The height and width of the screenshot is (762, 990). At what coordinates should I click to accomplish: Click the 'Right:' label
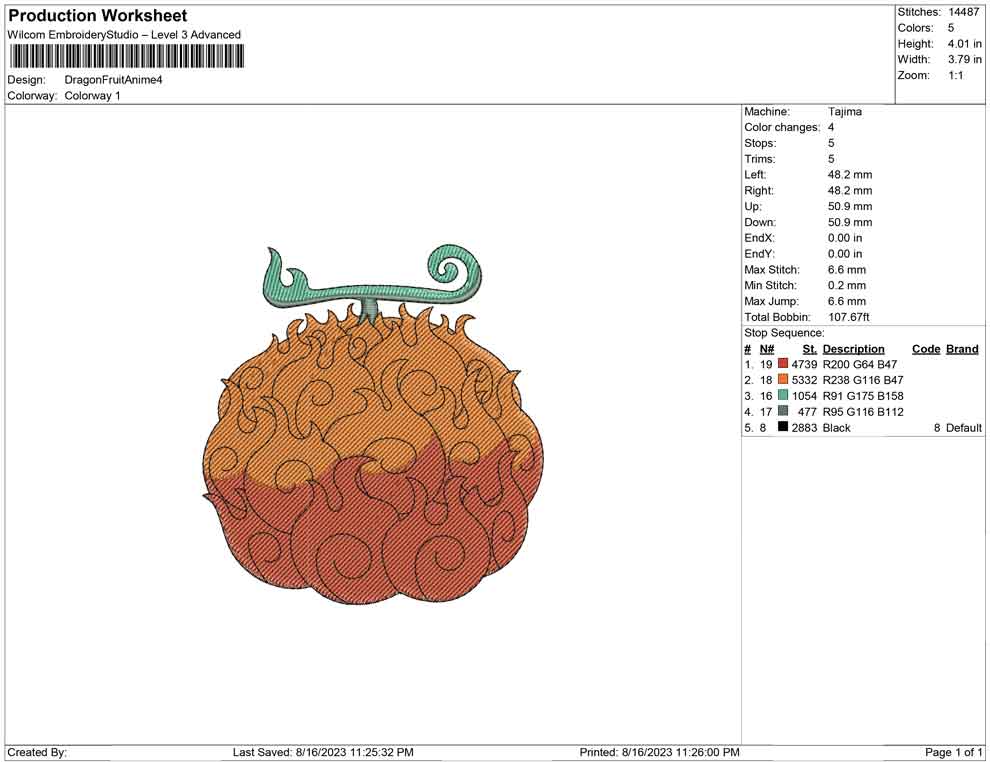[758, 191]
